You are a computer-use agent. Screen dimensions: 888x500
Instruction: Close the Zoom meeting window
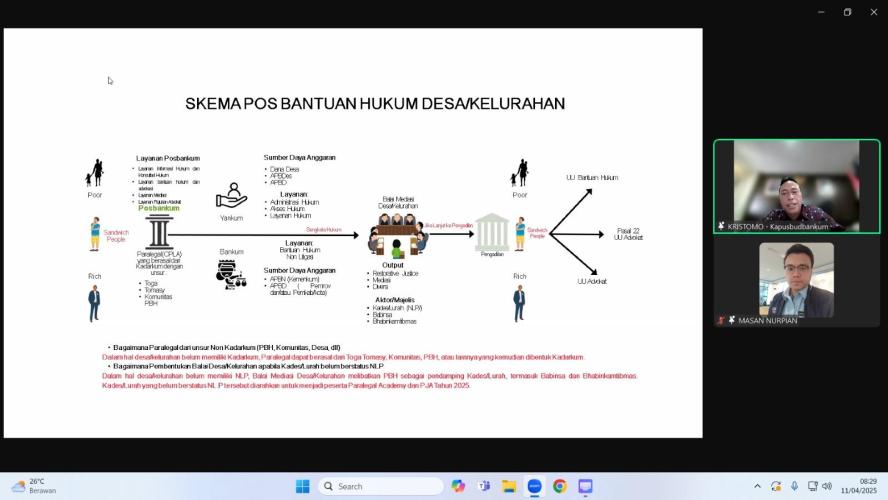pyautogui.click(x=874, y=12)
